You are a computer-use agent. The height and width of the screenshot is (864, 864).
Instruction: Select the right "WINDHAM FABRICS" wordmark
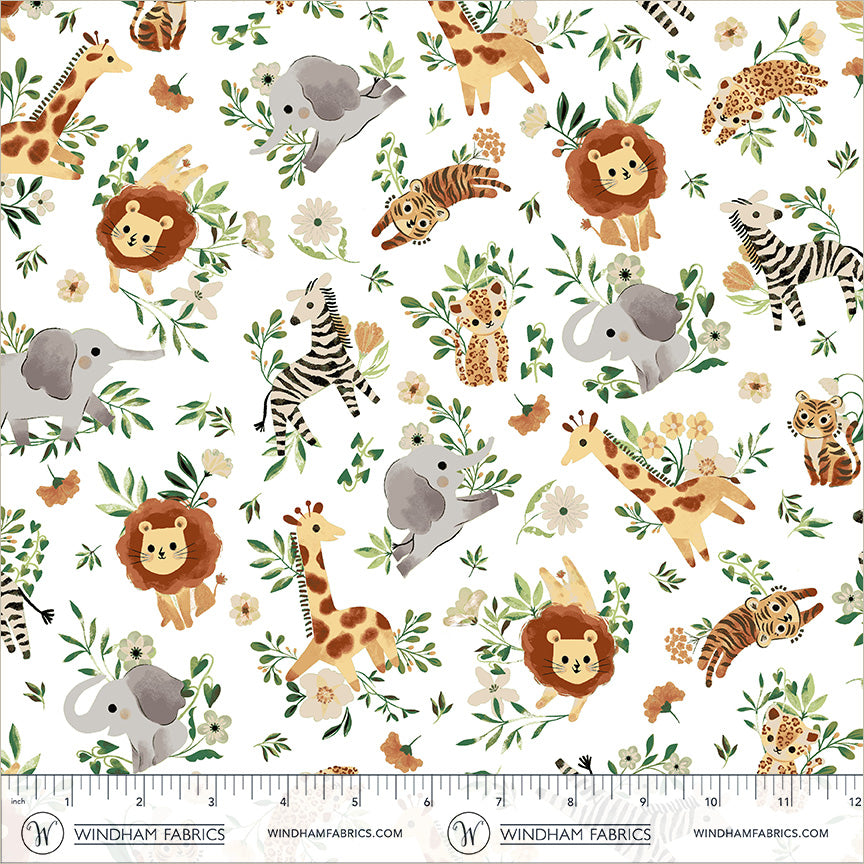point(575,834)
